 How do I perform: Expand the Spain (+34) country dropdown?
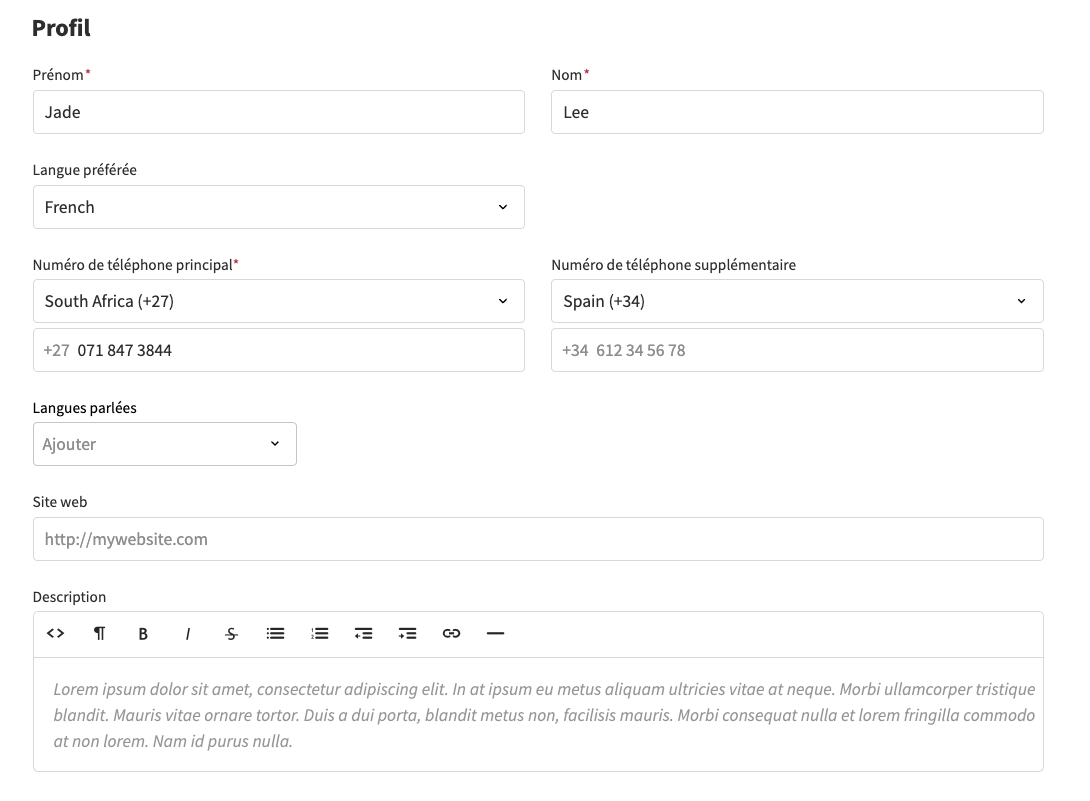click(x=797, y=300)
